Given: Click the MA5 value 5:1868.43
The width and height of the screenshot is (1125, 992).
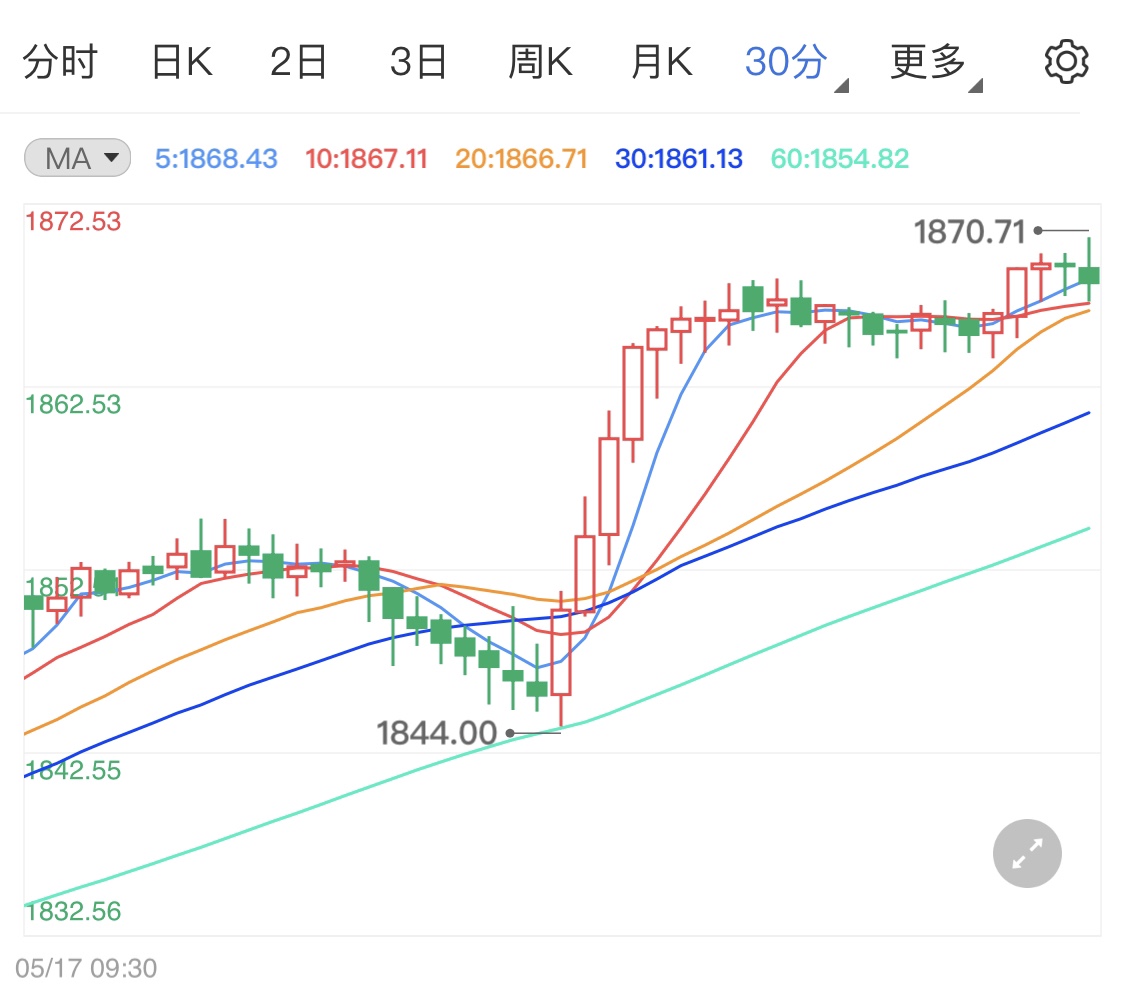Looking at the screenshot, I should pyautogui.click(x=216, y=159).
